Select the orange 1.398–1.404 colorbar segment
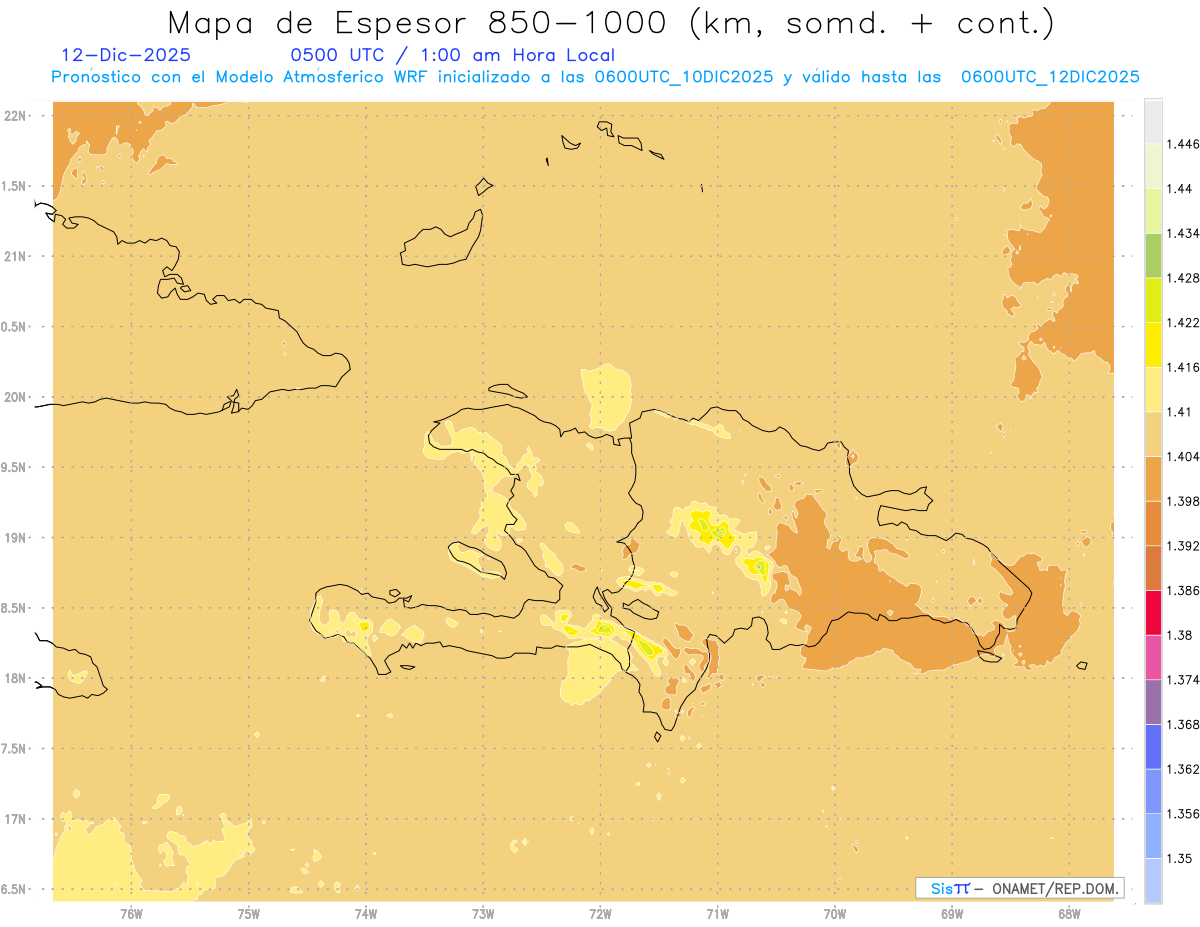The height and width of the screenshot is (927, 1200). [x=1153, y=479]
